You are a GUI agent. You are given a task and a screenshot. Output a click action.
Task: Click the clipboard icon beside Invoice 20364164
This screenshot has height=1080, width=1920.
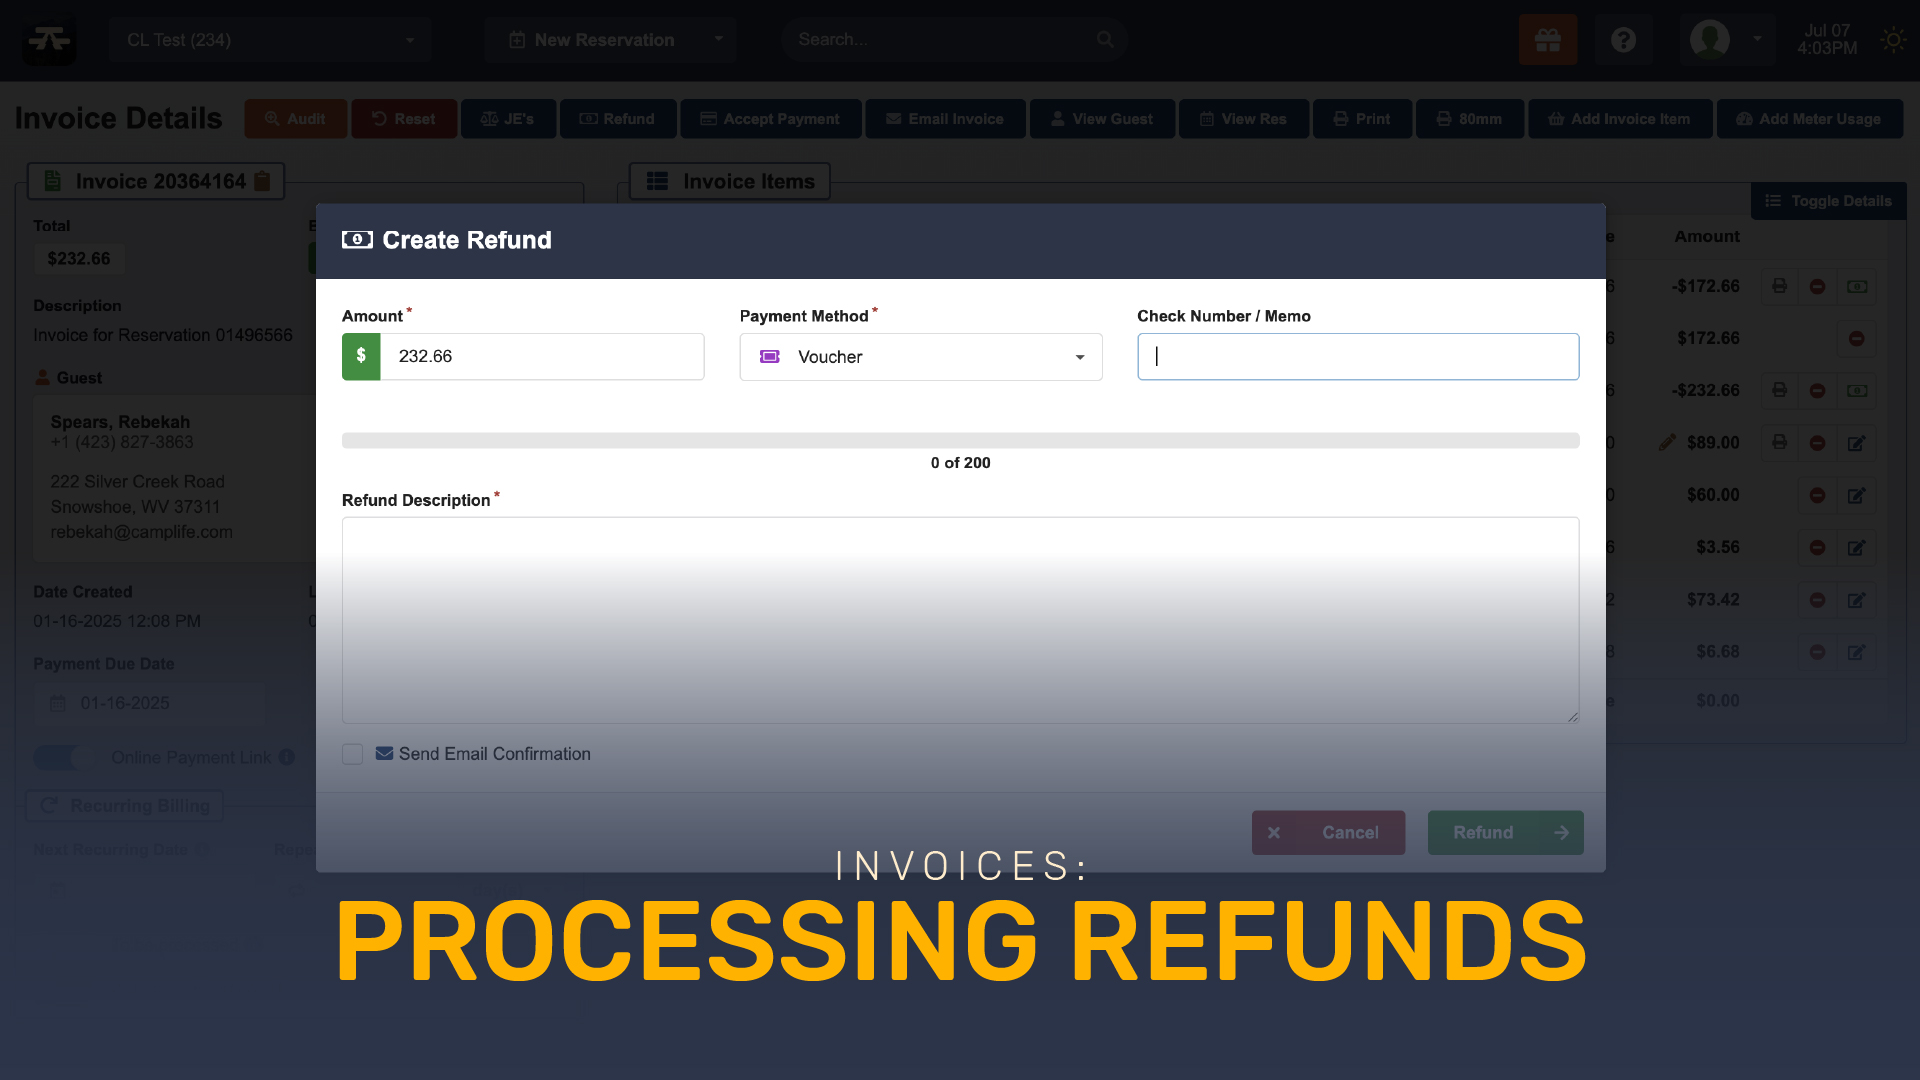(262, 181)
